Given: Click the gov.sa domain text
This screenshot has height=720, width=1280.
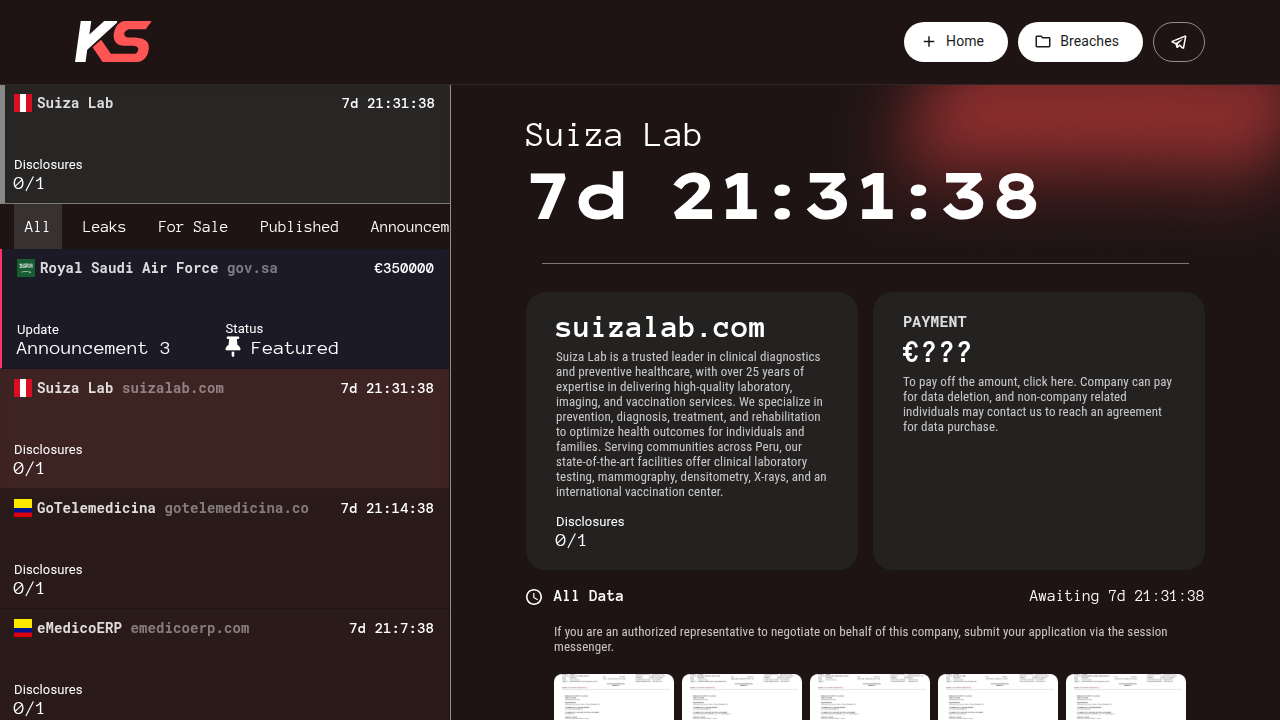Looking at the screenshot, I should [x=252, y=268].
